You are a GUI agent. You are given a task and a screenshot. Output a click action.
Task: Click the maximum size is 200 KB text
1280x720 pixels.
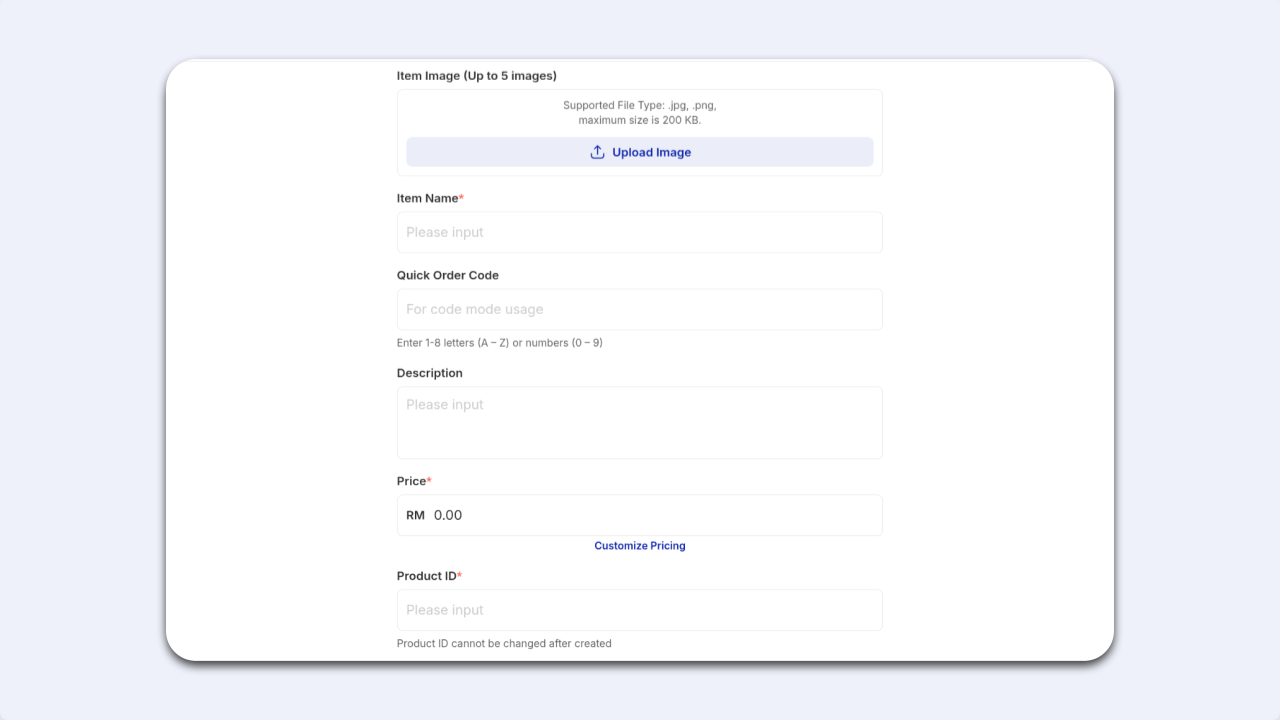640,120
